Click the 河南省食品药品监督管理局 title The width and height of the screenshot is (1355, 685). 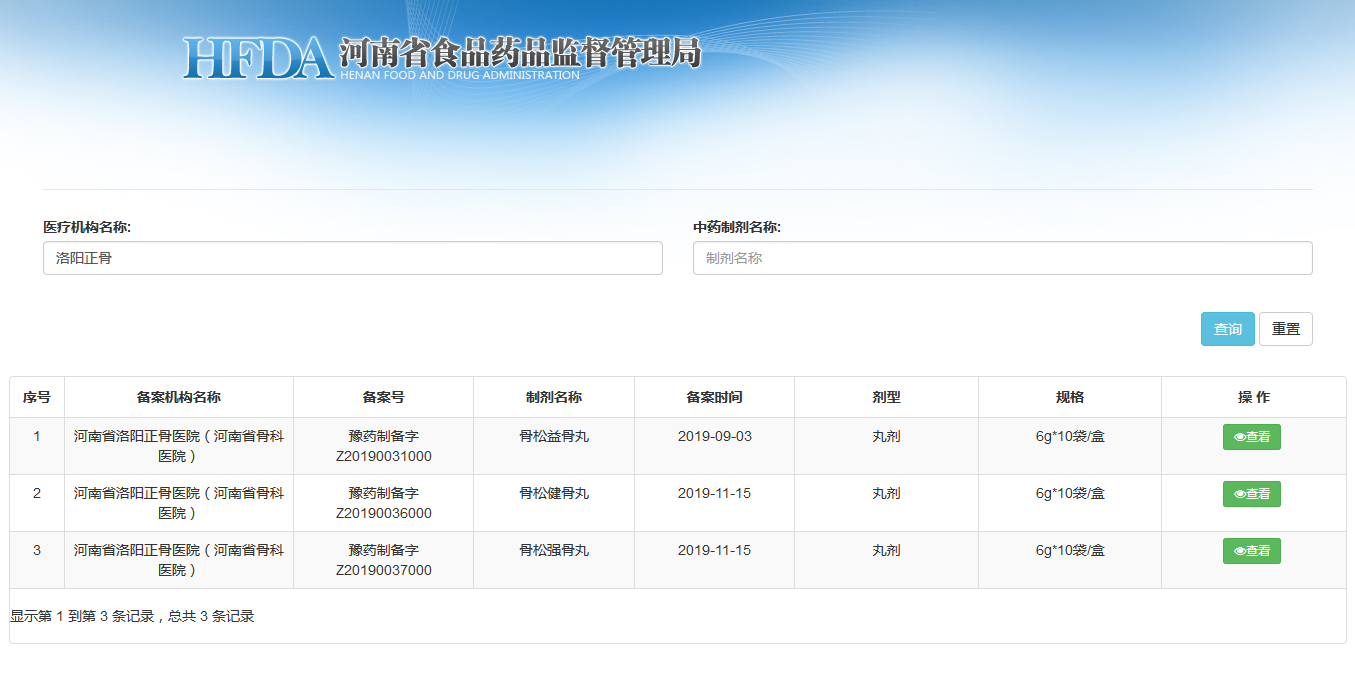520,51
